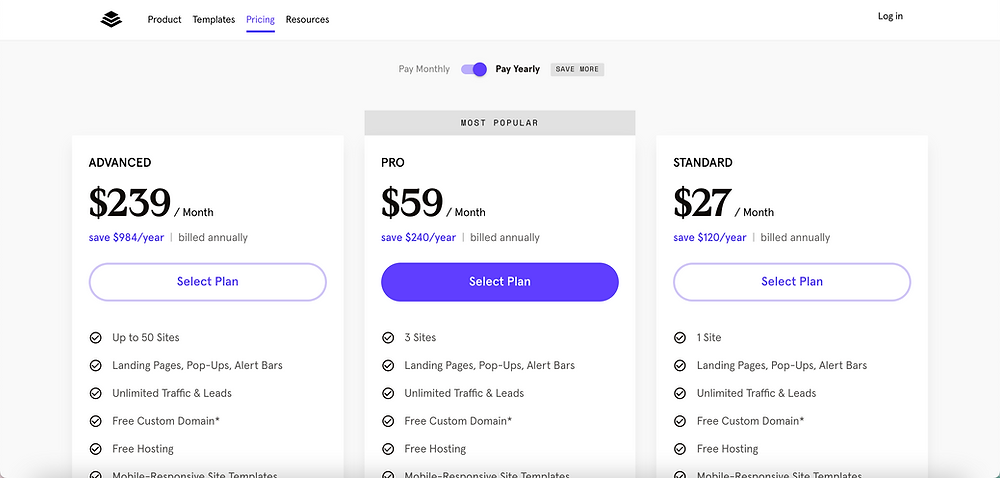
Task: Click checkmark icon beside 3 Sites
Action: 388,338
